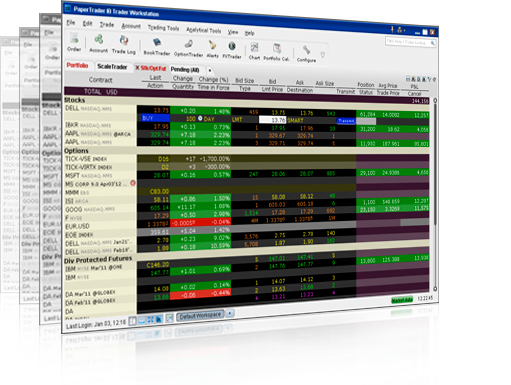Open the Order toolbar icon

point(74,42)
